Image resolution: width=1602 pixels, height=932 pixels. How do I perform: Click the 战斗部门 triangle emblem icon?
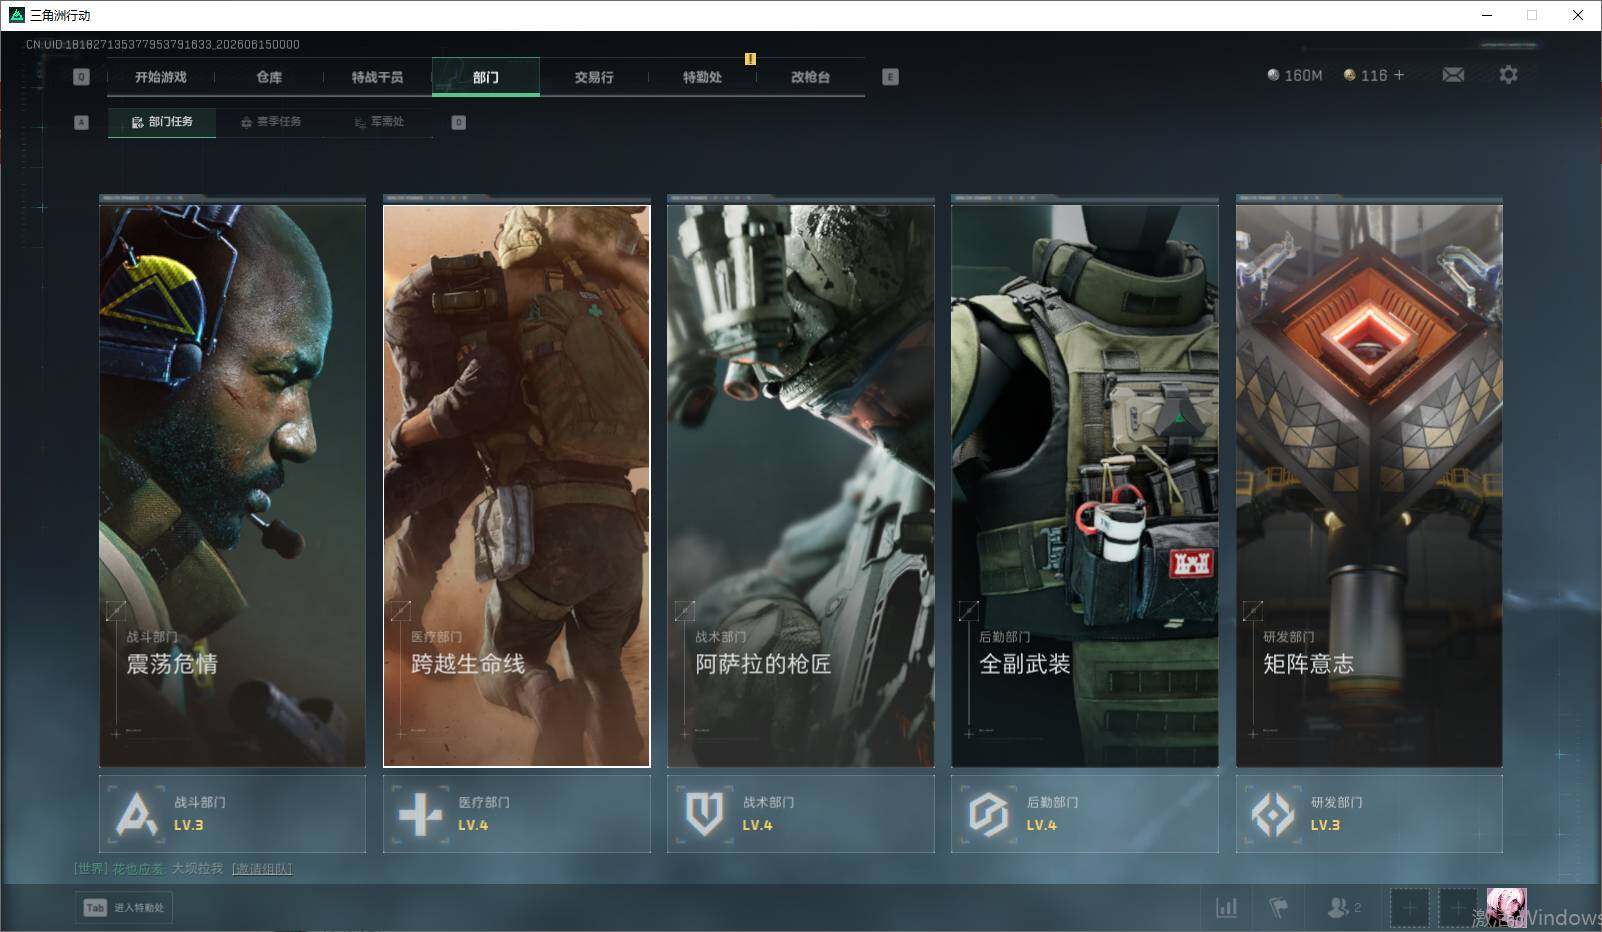pyautogui.click(x=136, y=814)
